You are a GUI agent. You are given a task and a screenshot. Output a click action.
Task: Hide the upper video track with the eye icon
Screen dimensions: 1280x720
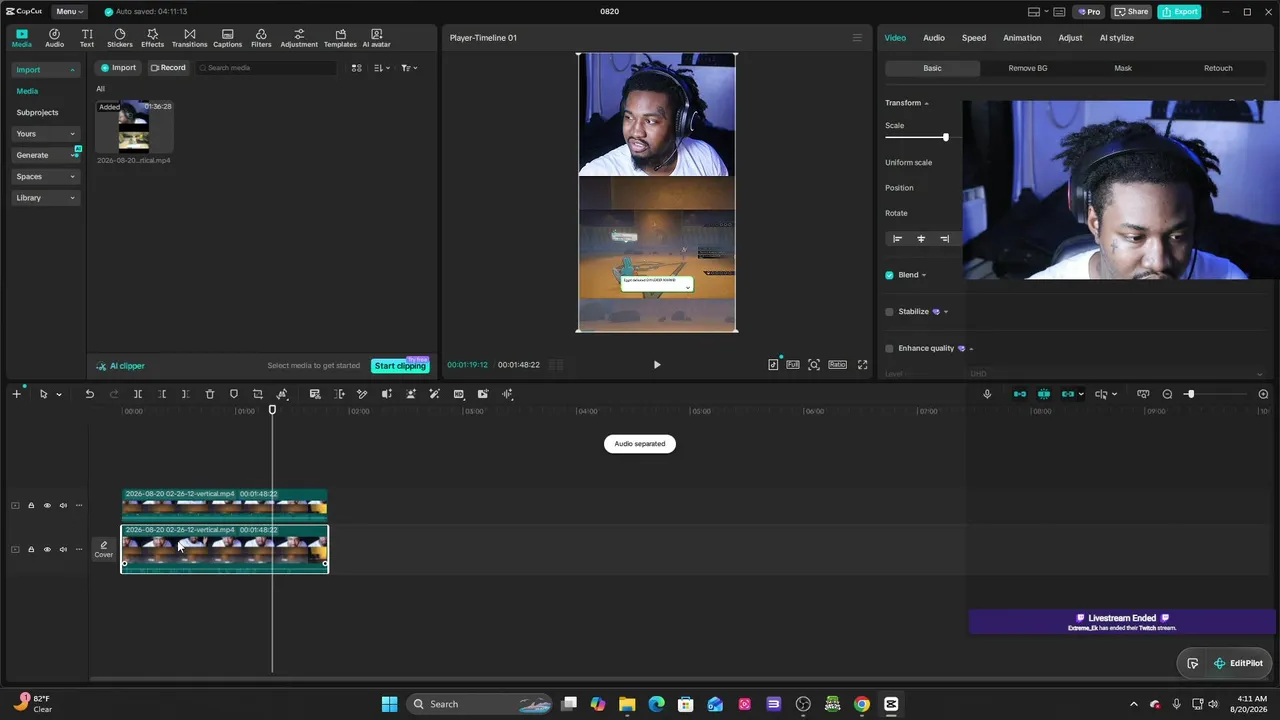(x=47, y=506)
